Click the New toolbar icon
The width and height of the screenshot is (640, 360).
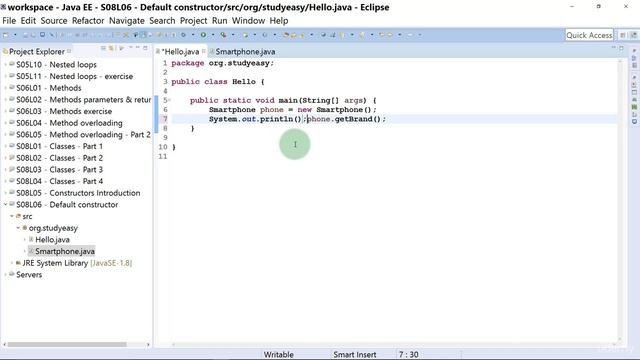pyautogui.click(x=6, y=35)
